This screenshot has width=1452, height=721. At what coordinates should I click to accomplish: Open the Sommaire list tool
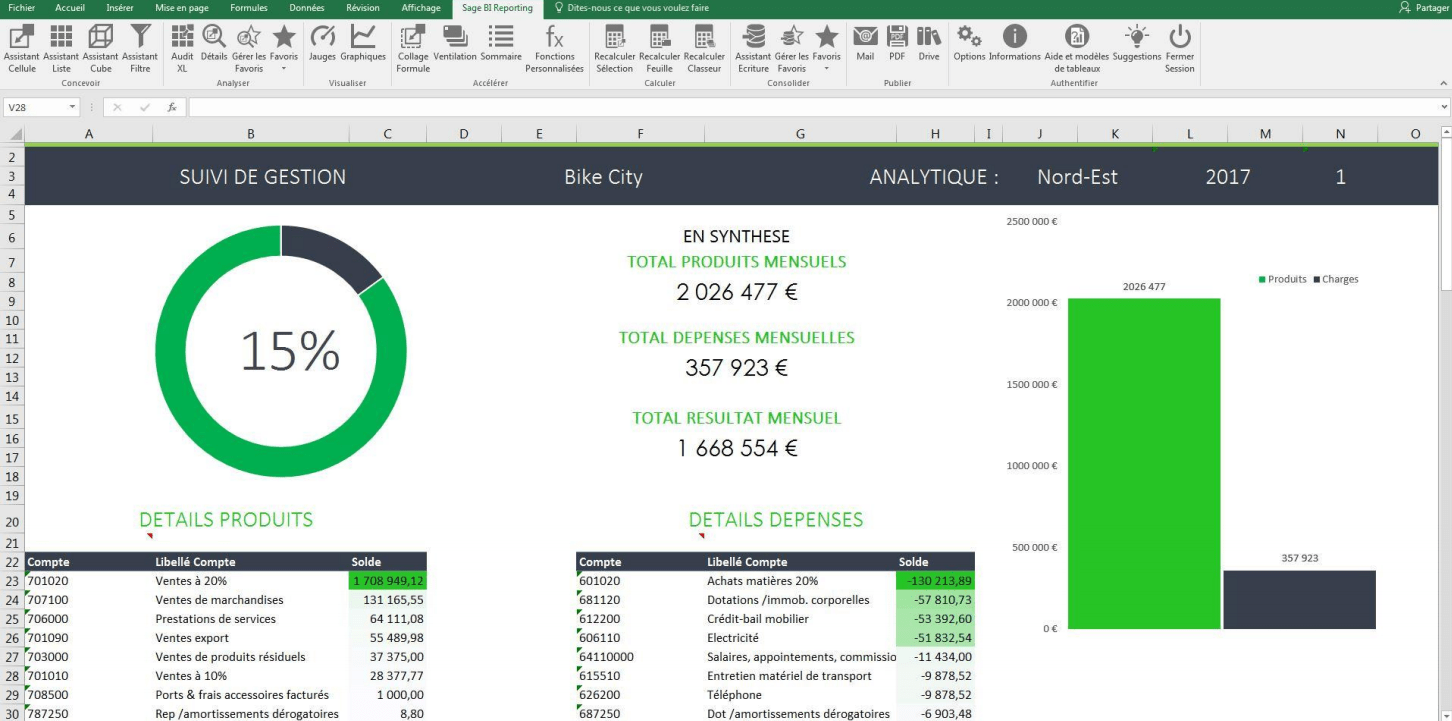tap(501, 43)
